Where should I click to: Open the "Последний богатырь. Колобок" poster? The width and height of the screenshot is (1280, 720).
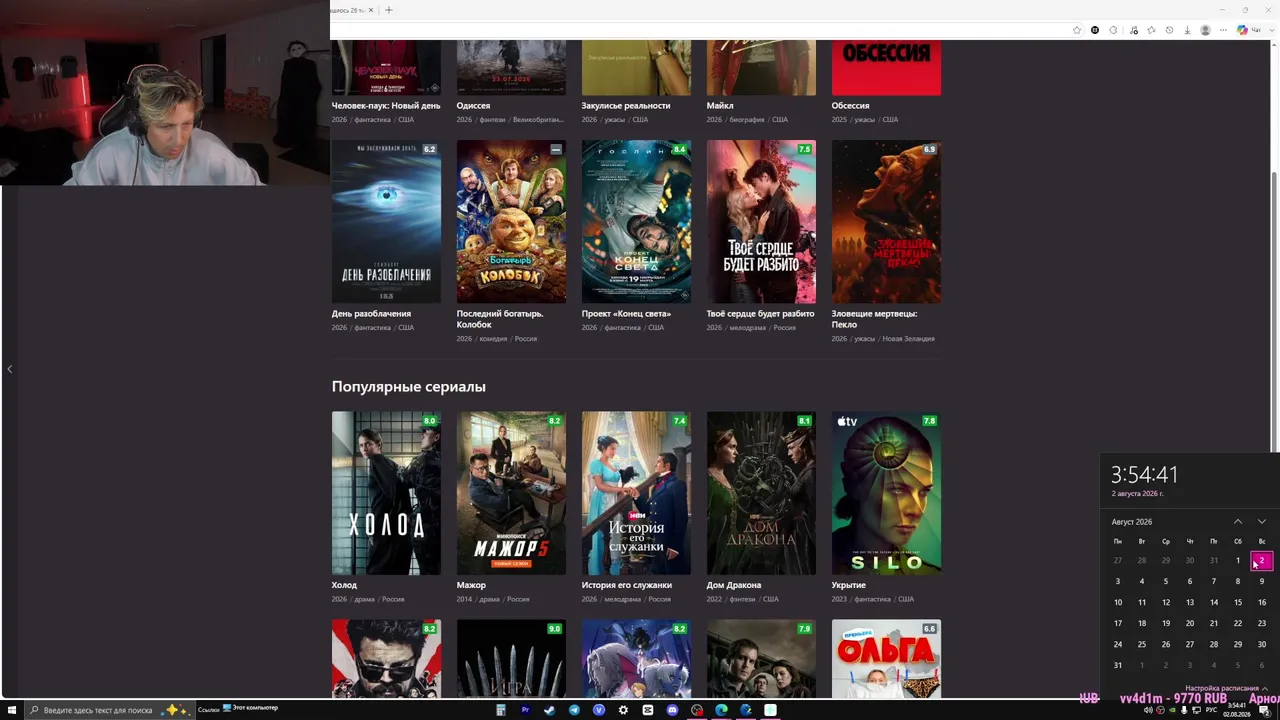(x=511, y=222)
